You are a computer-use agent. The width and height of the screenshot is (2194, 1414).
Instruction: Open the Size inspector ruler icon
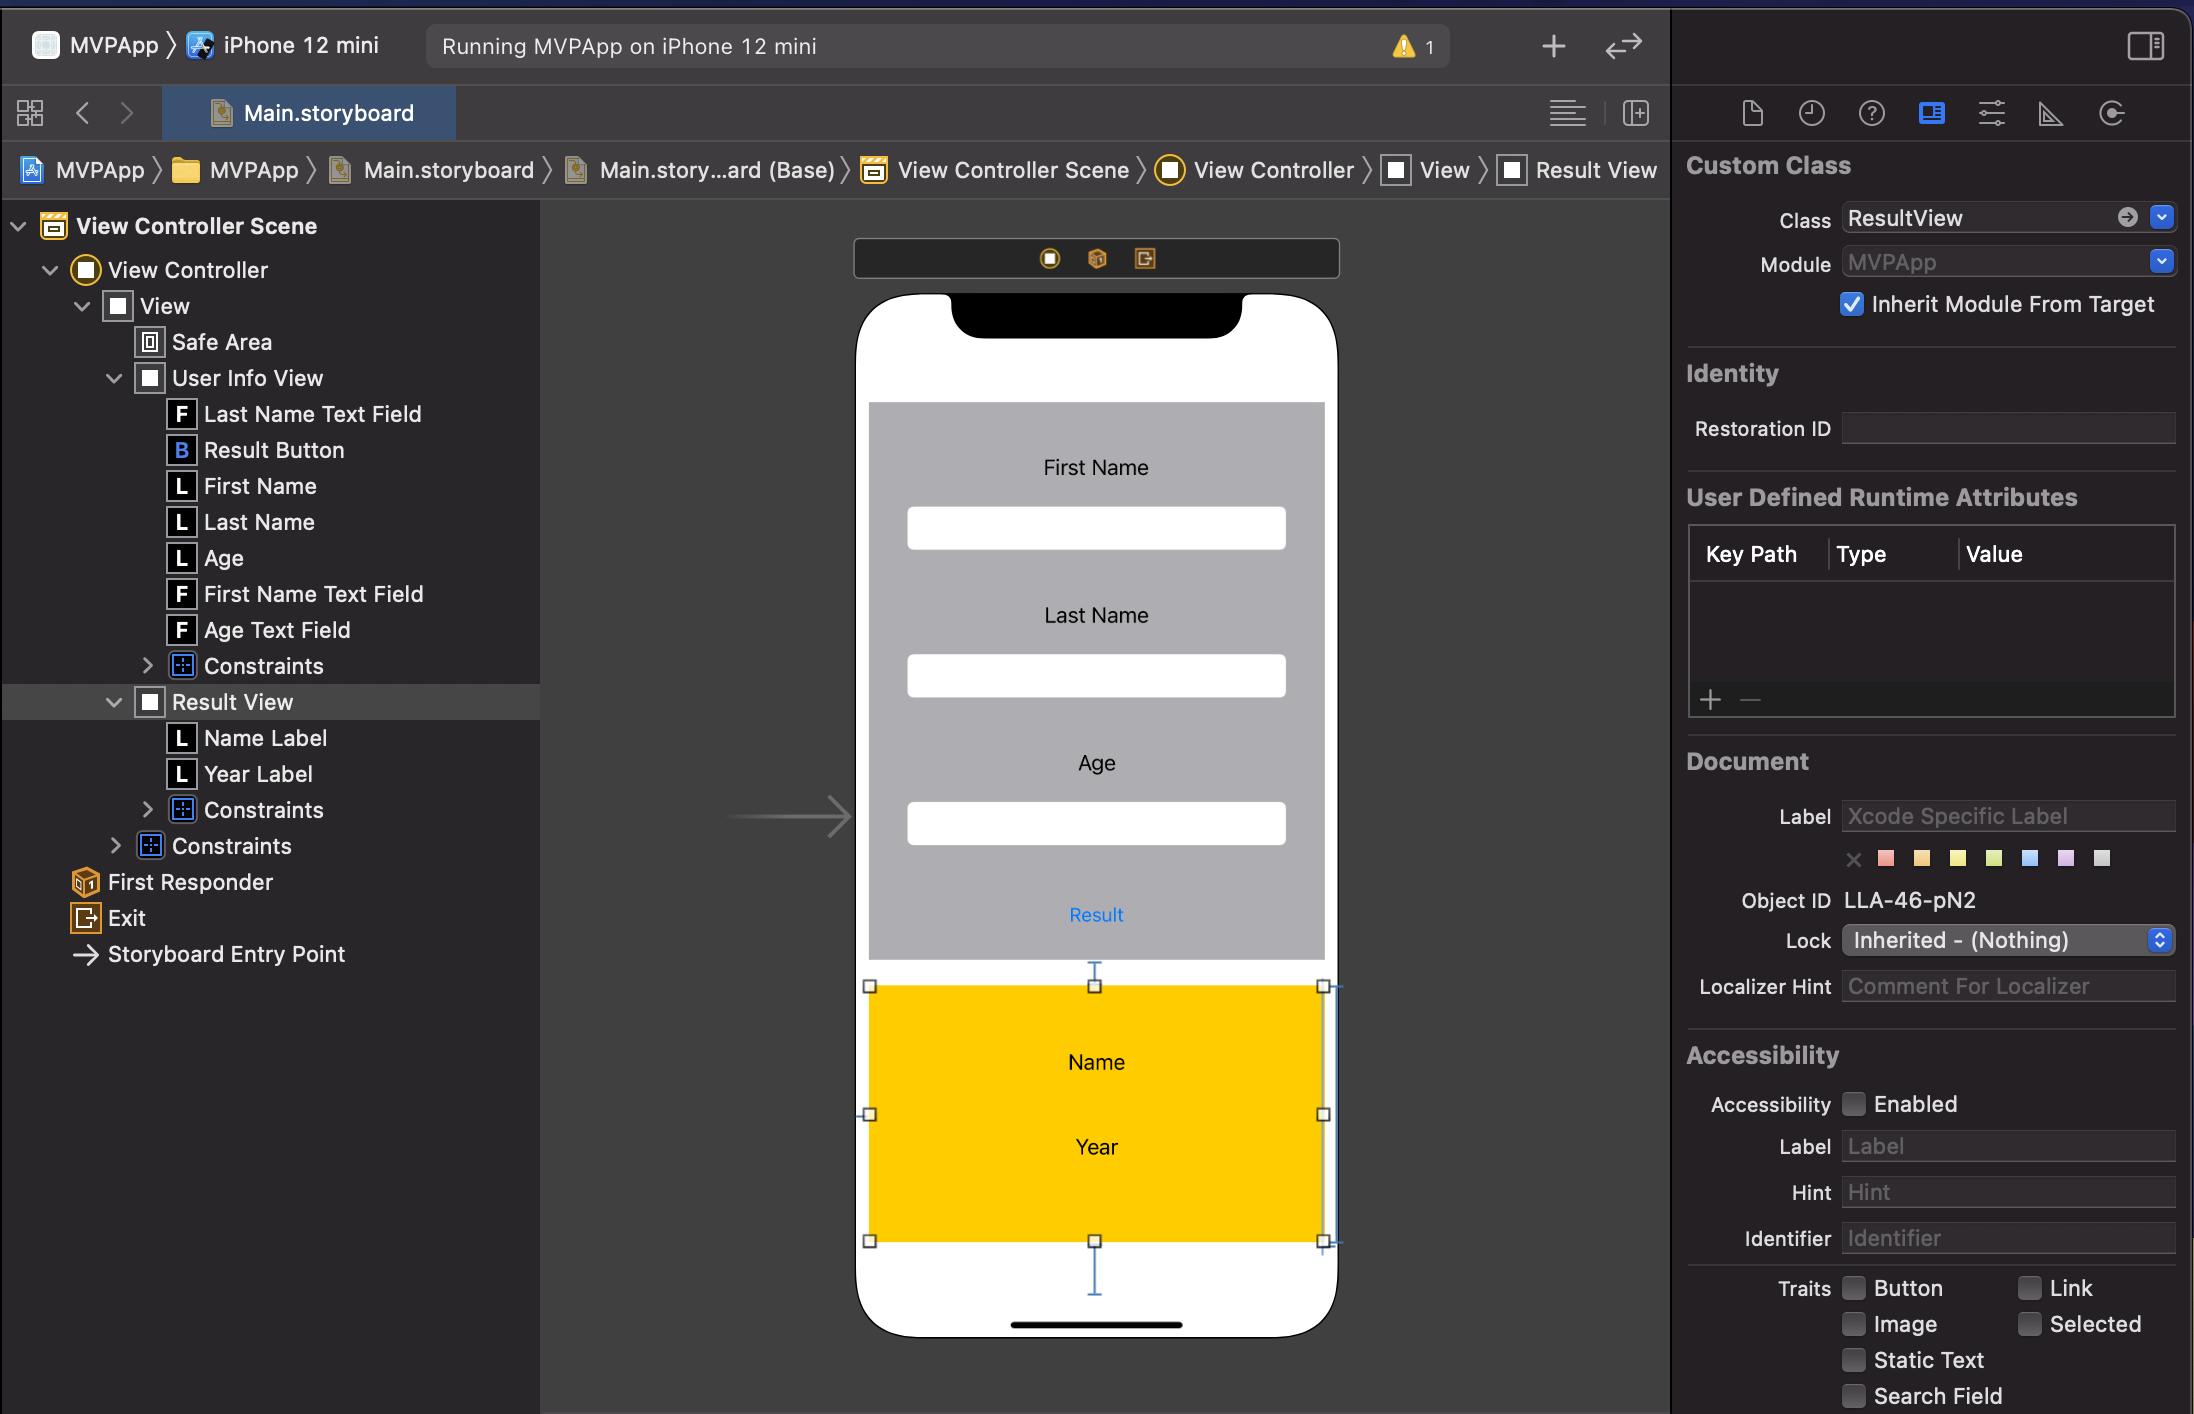click(2051, 113)
